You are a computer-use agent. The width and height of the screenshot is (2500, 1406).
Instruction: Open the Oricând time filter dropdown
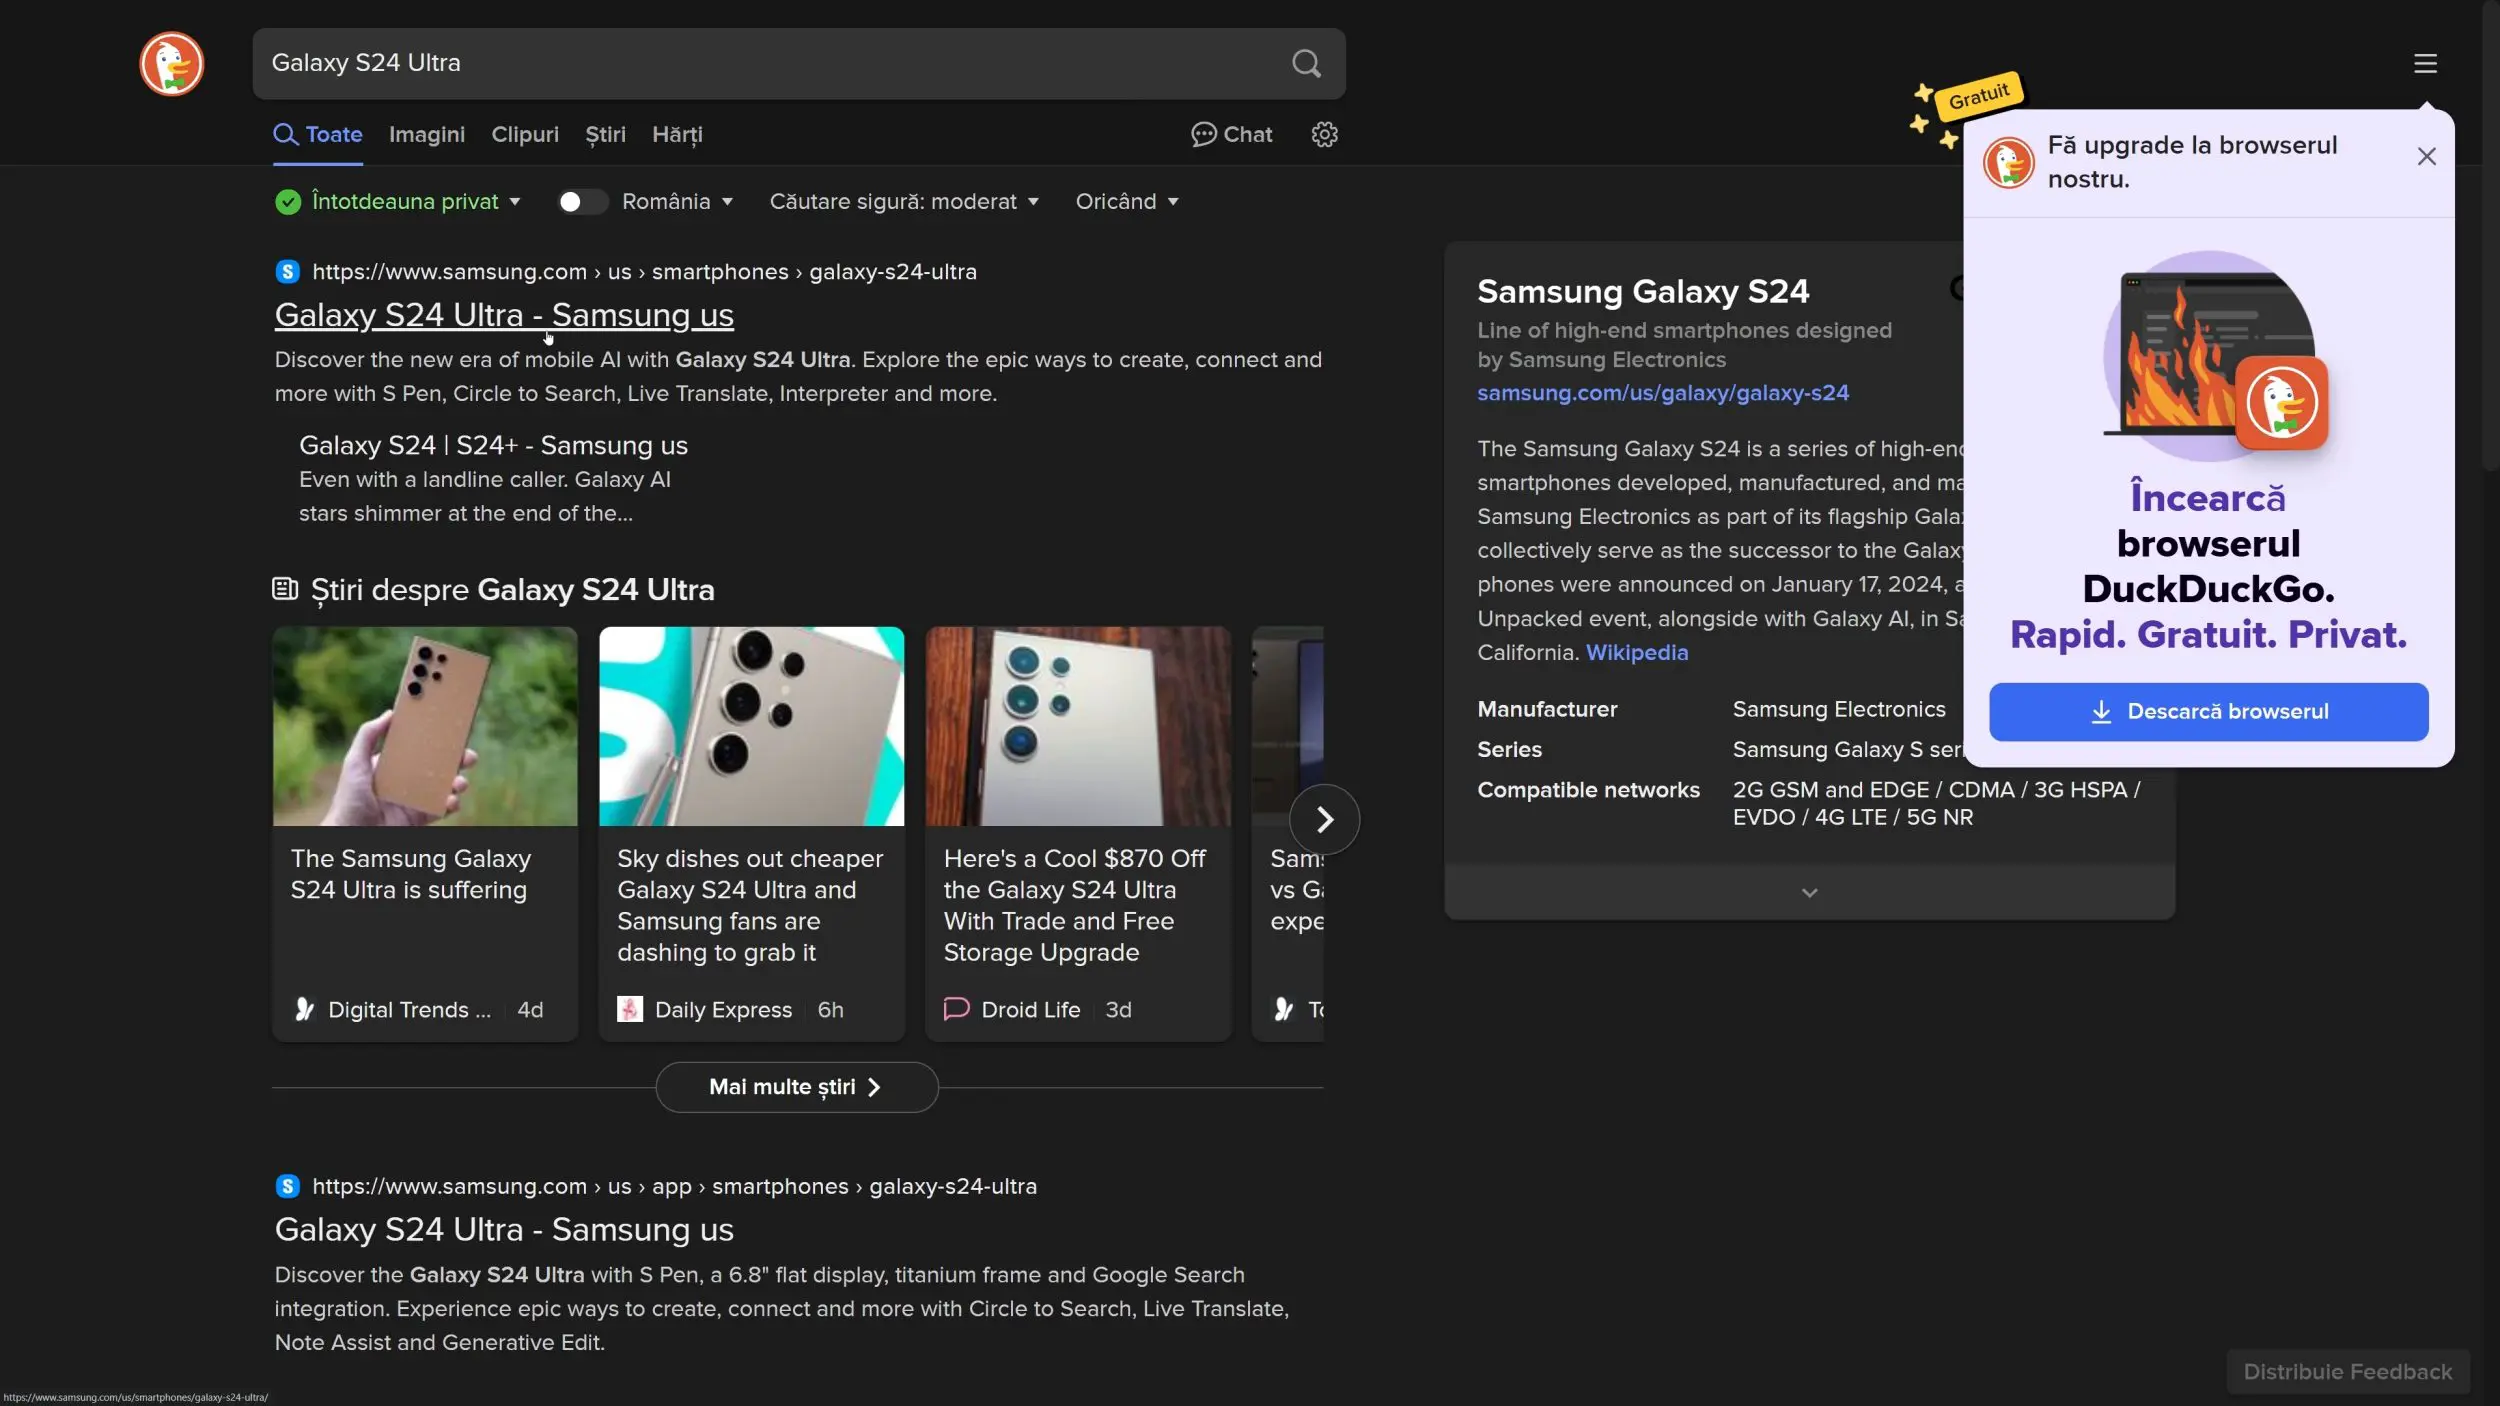click(1127, 202)
